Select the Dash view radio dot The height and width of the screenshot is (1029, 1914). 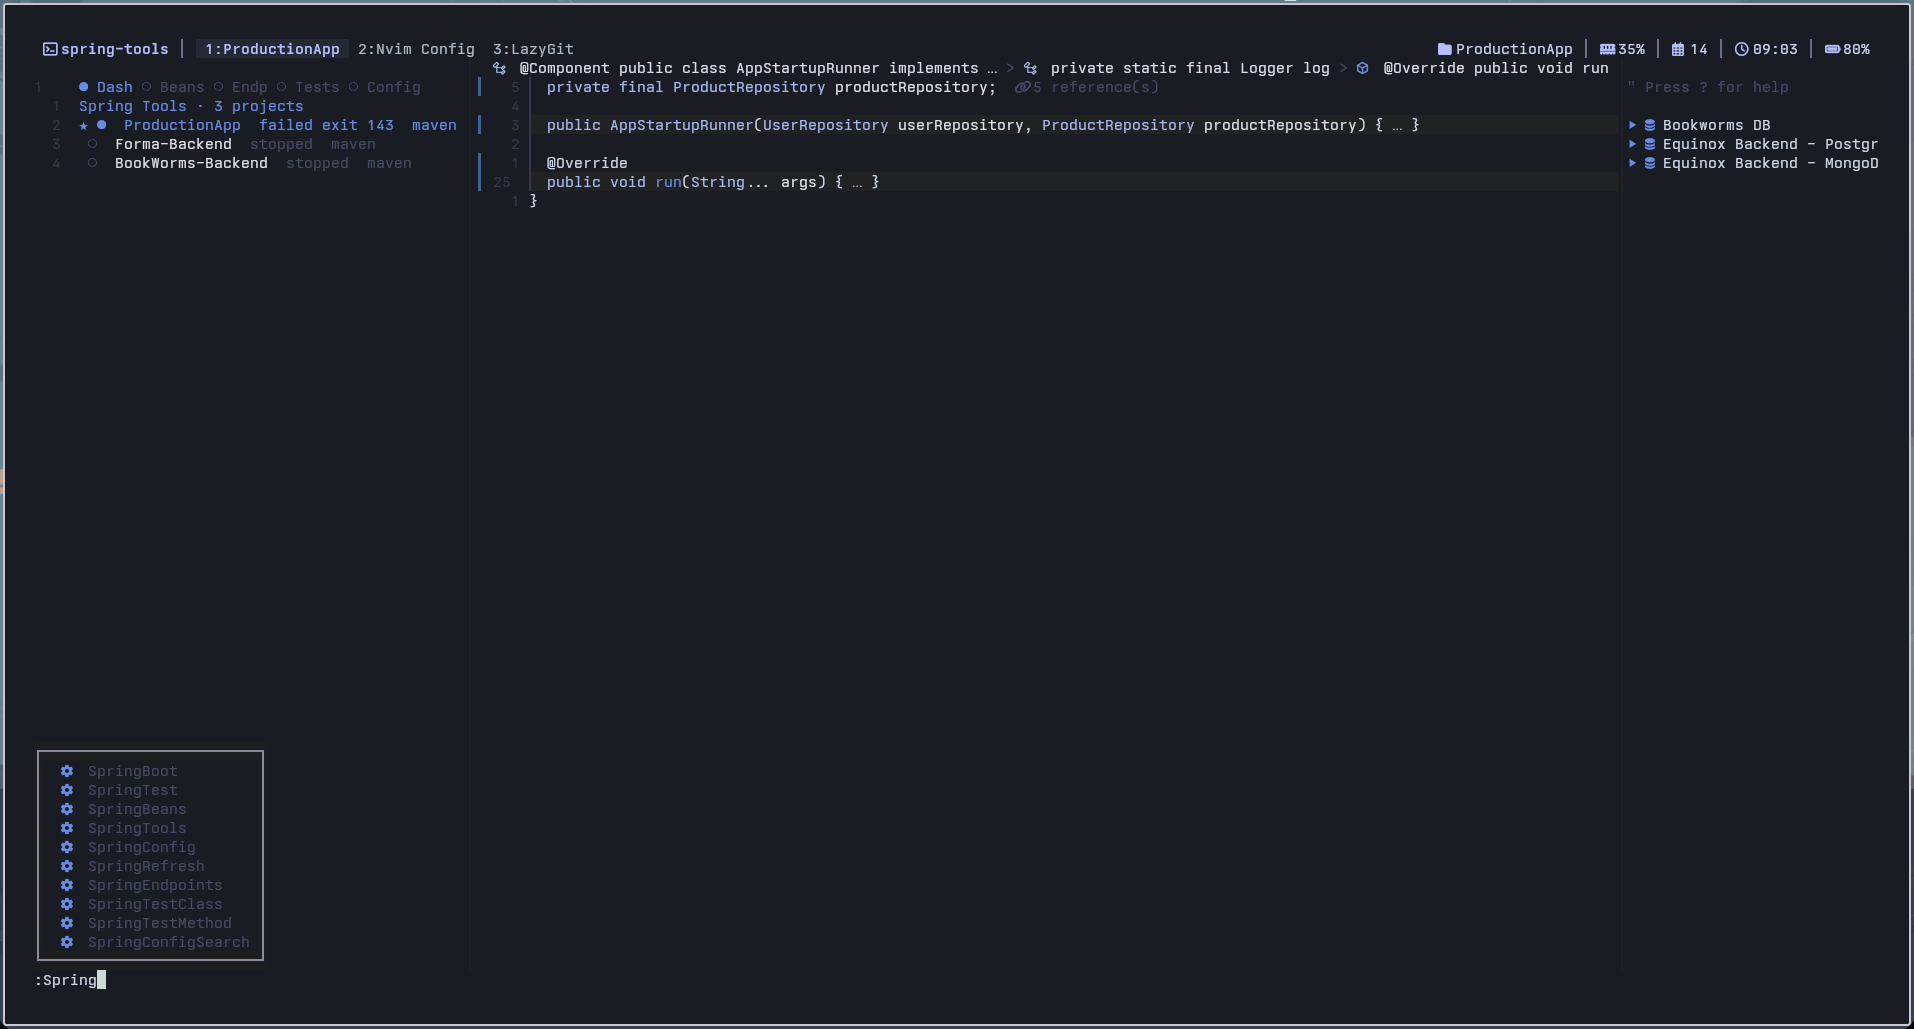(x=84, y=87)
